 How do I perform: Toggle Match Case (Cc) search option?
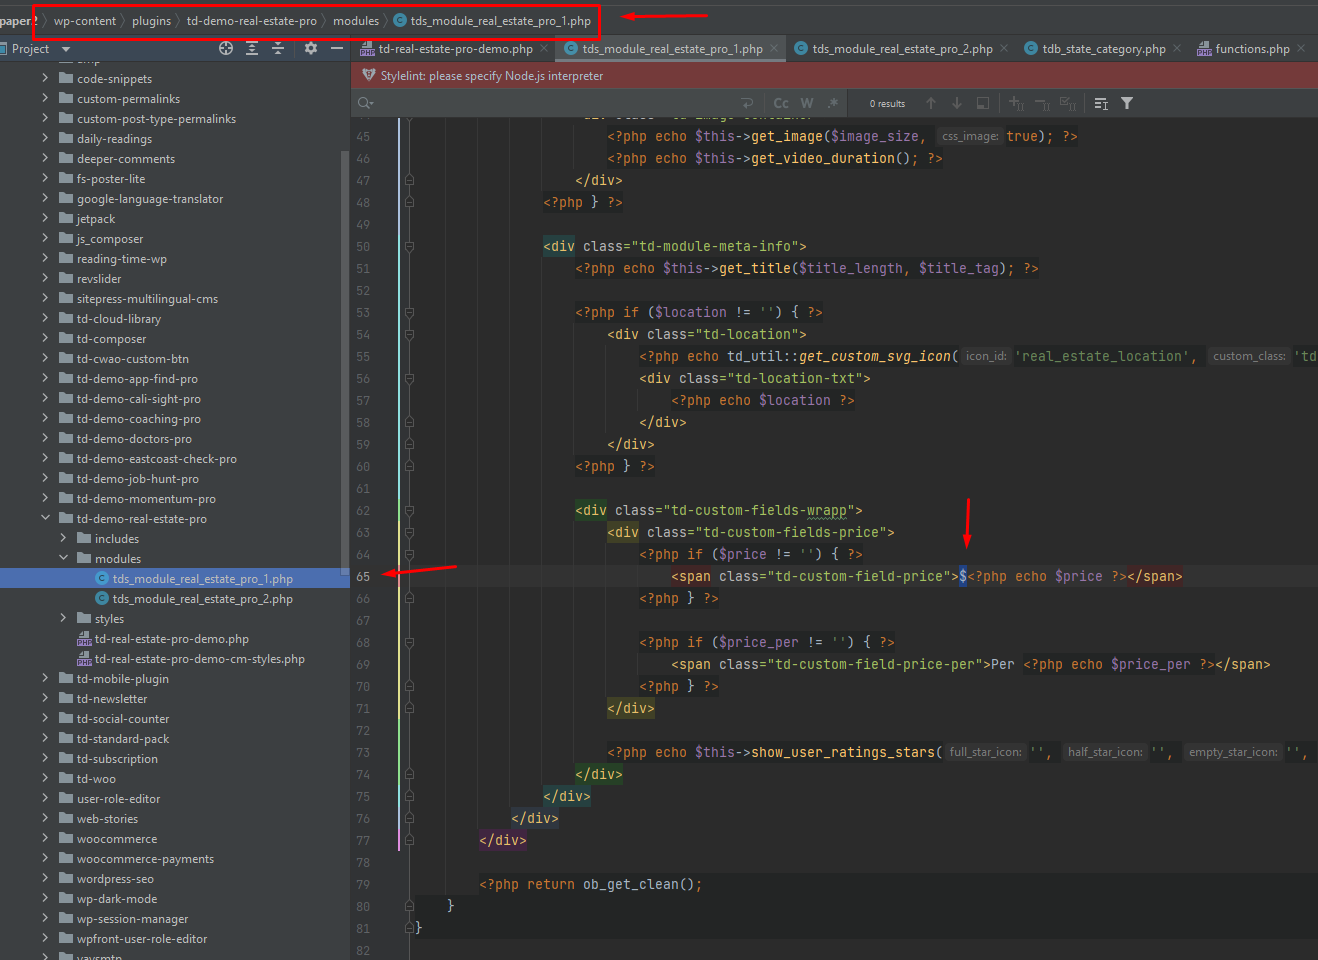point(781,103)
